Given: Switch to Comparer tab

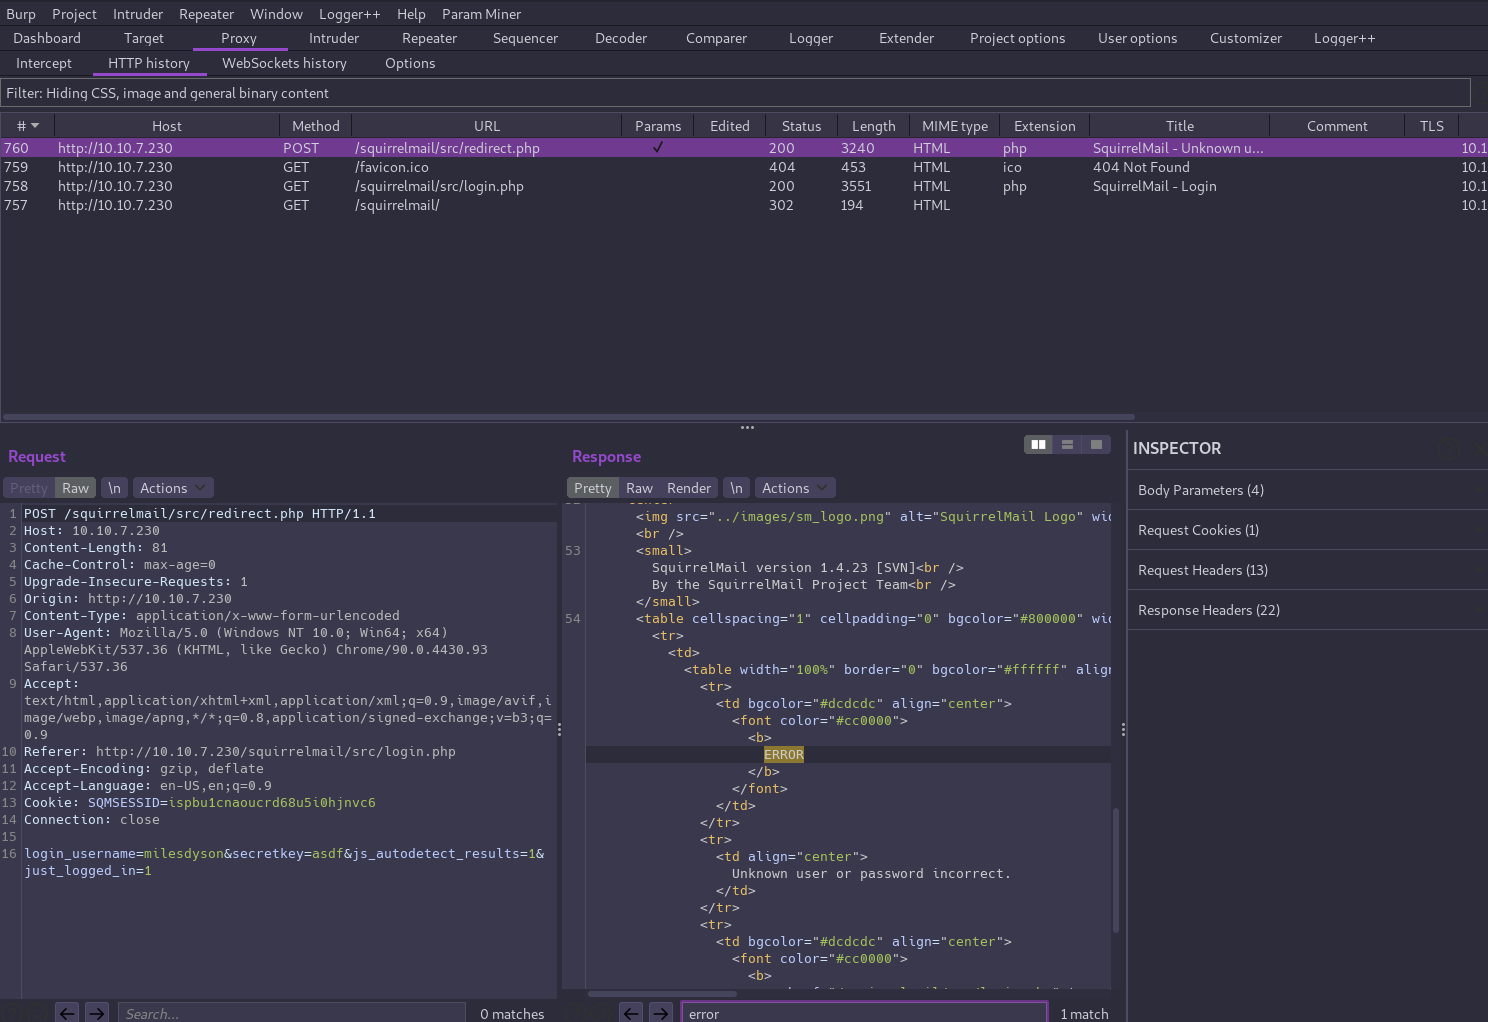Looking at the screenshot, I should (716, 38).
